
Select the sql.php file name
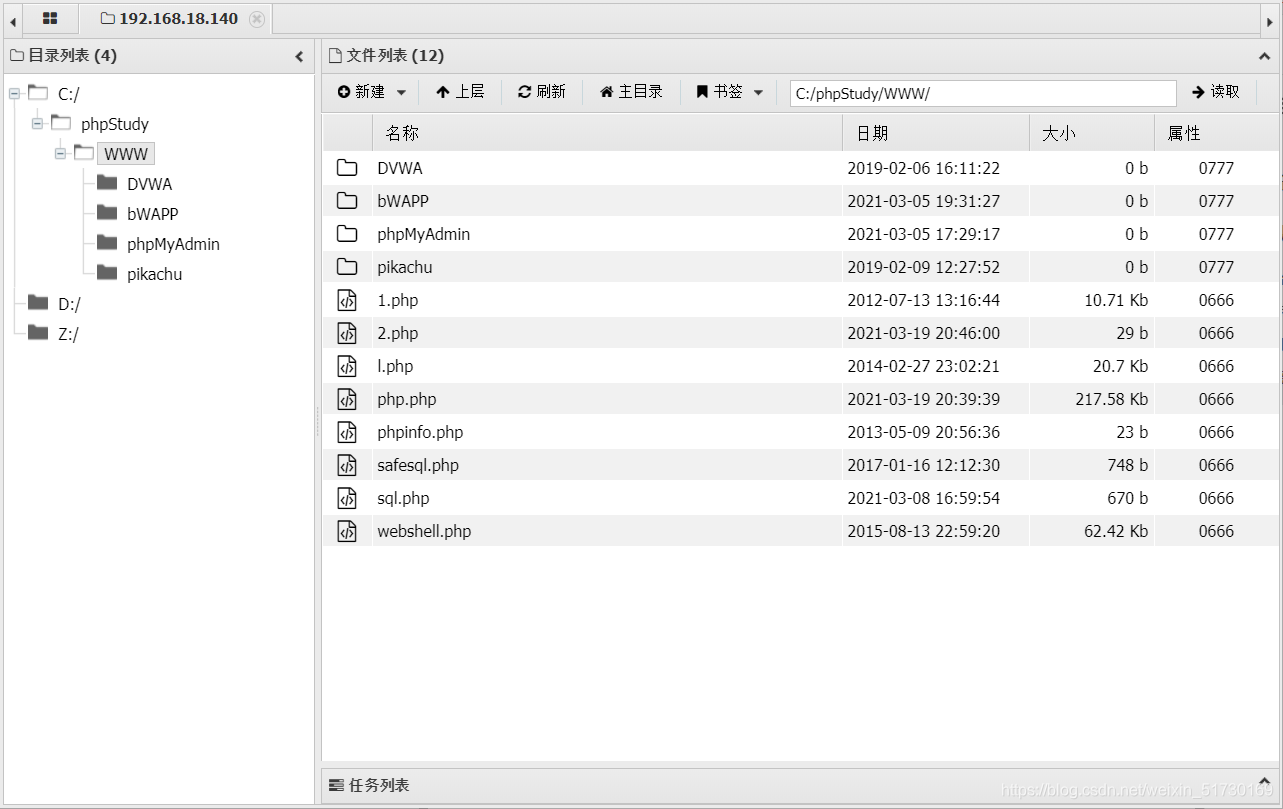[x=403, y=498]
